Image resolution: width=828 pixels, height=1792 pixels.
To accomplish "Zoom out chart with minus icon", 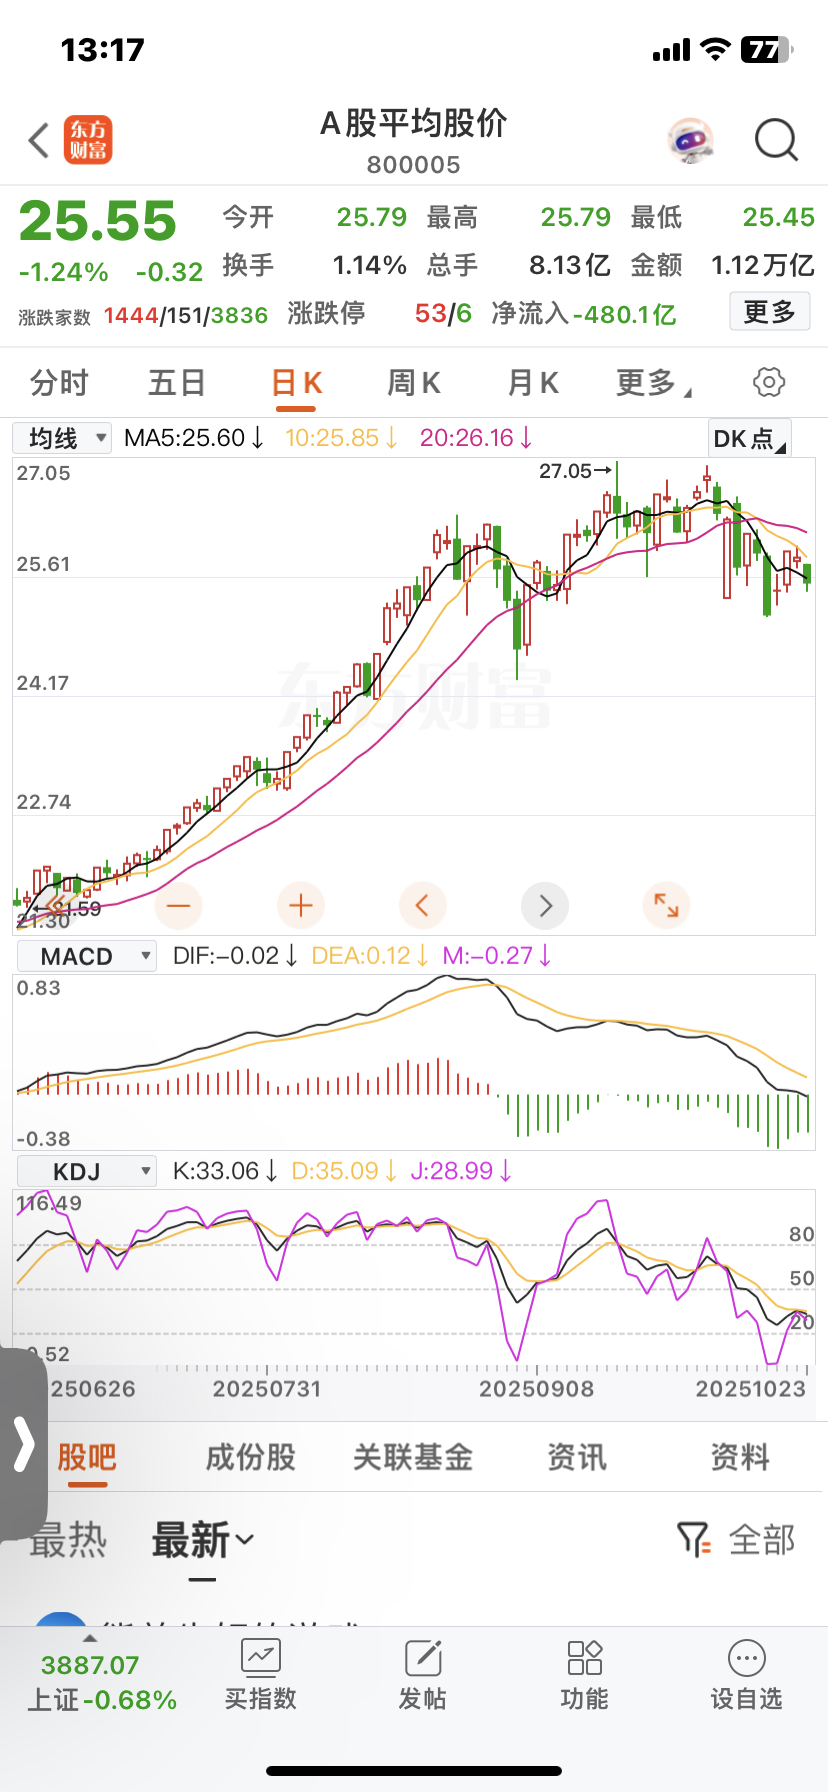I will (x=179, y=906).
